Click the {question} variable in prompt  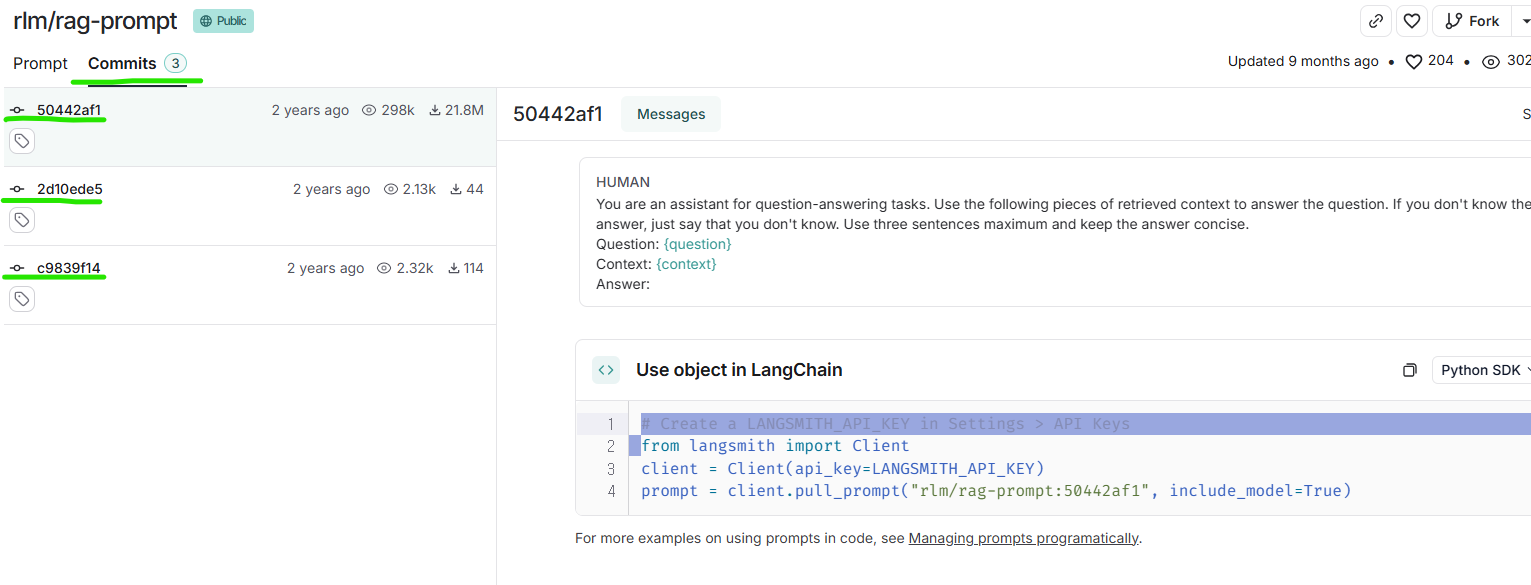pyautogui.click(x=697, y=244)
